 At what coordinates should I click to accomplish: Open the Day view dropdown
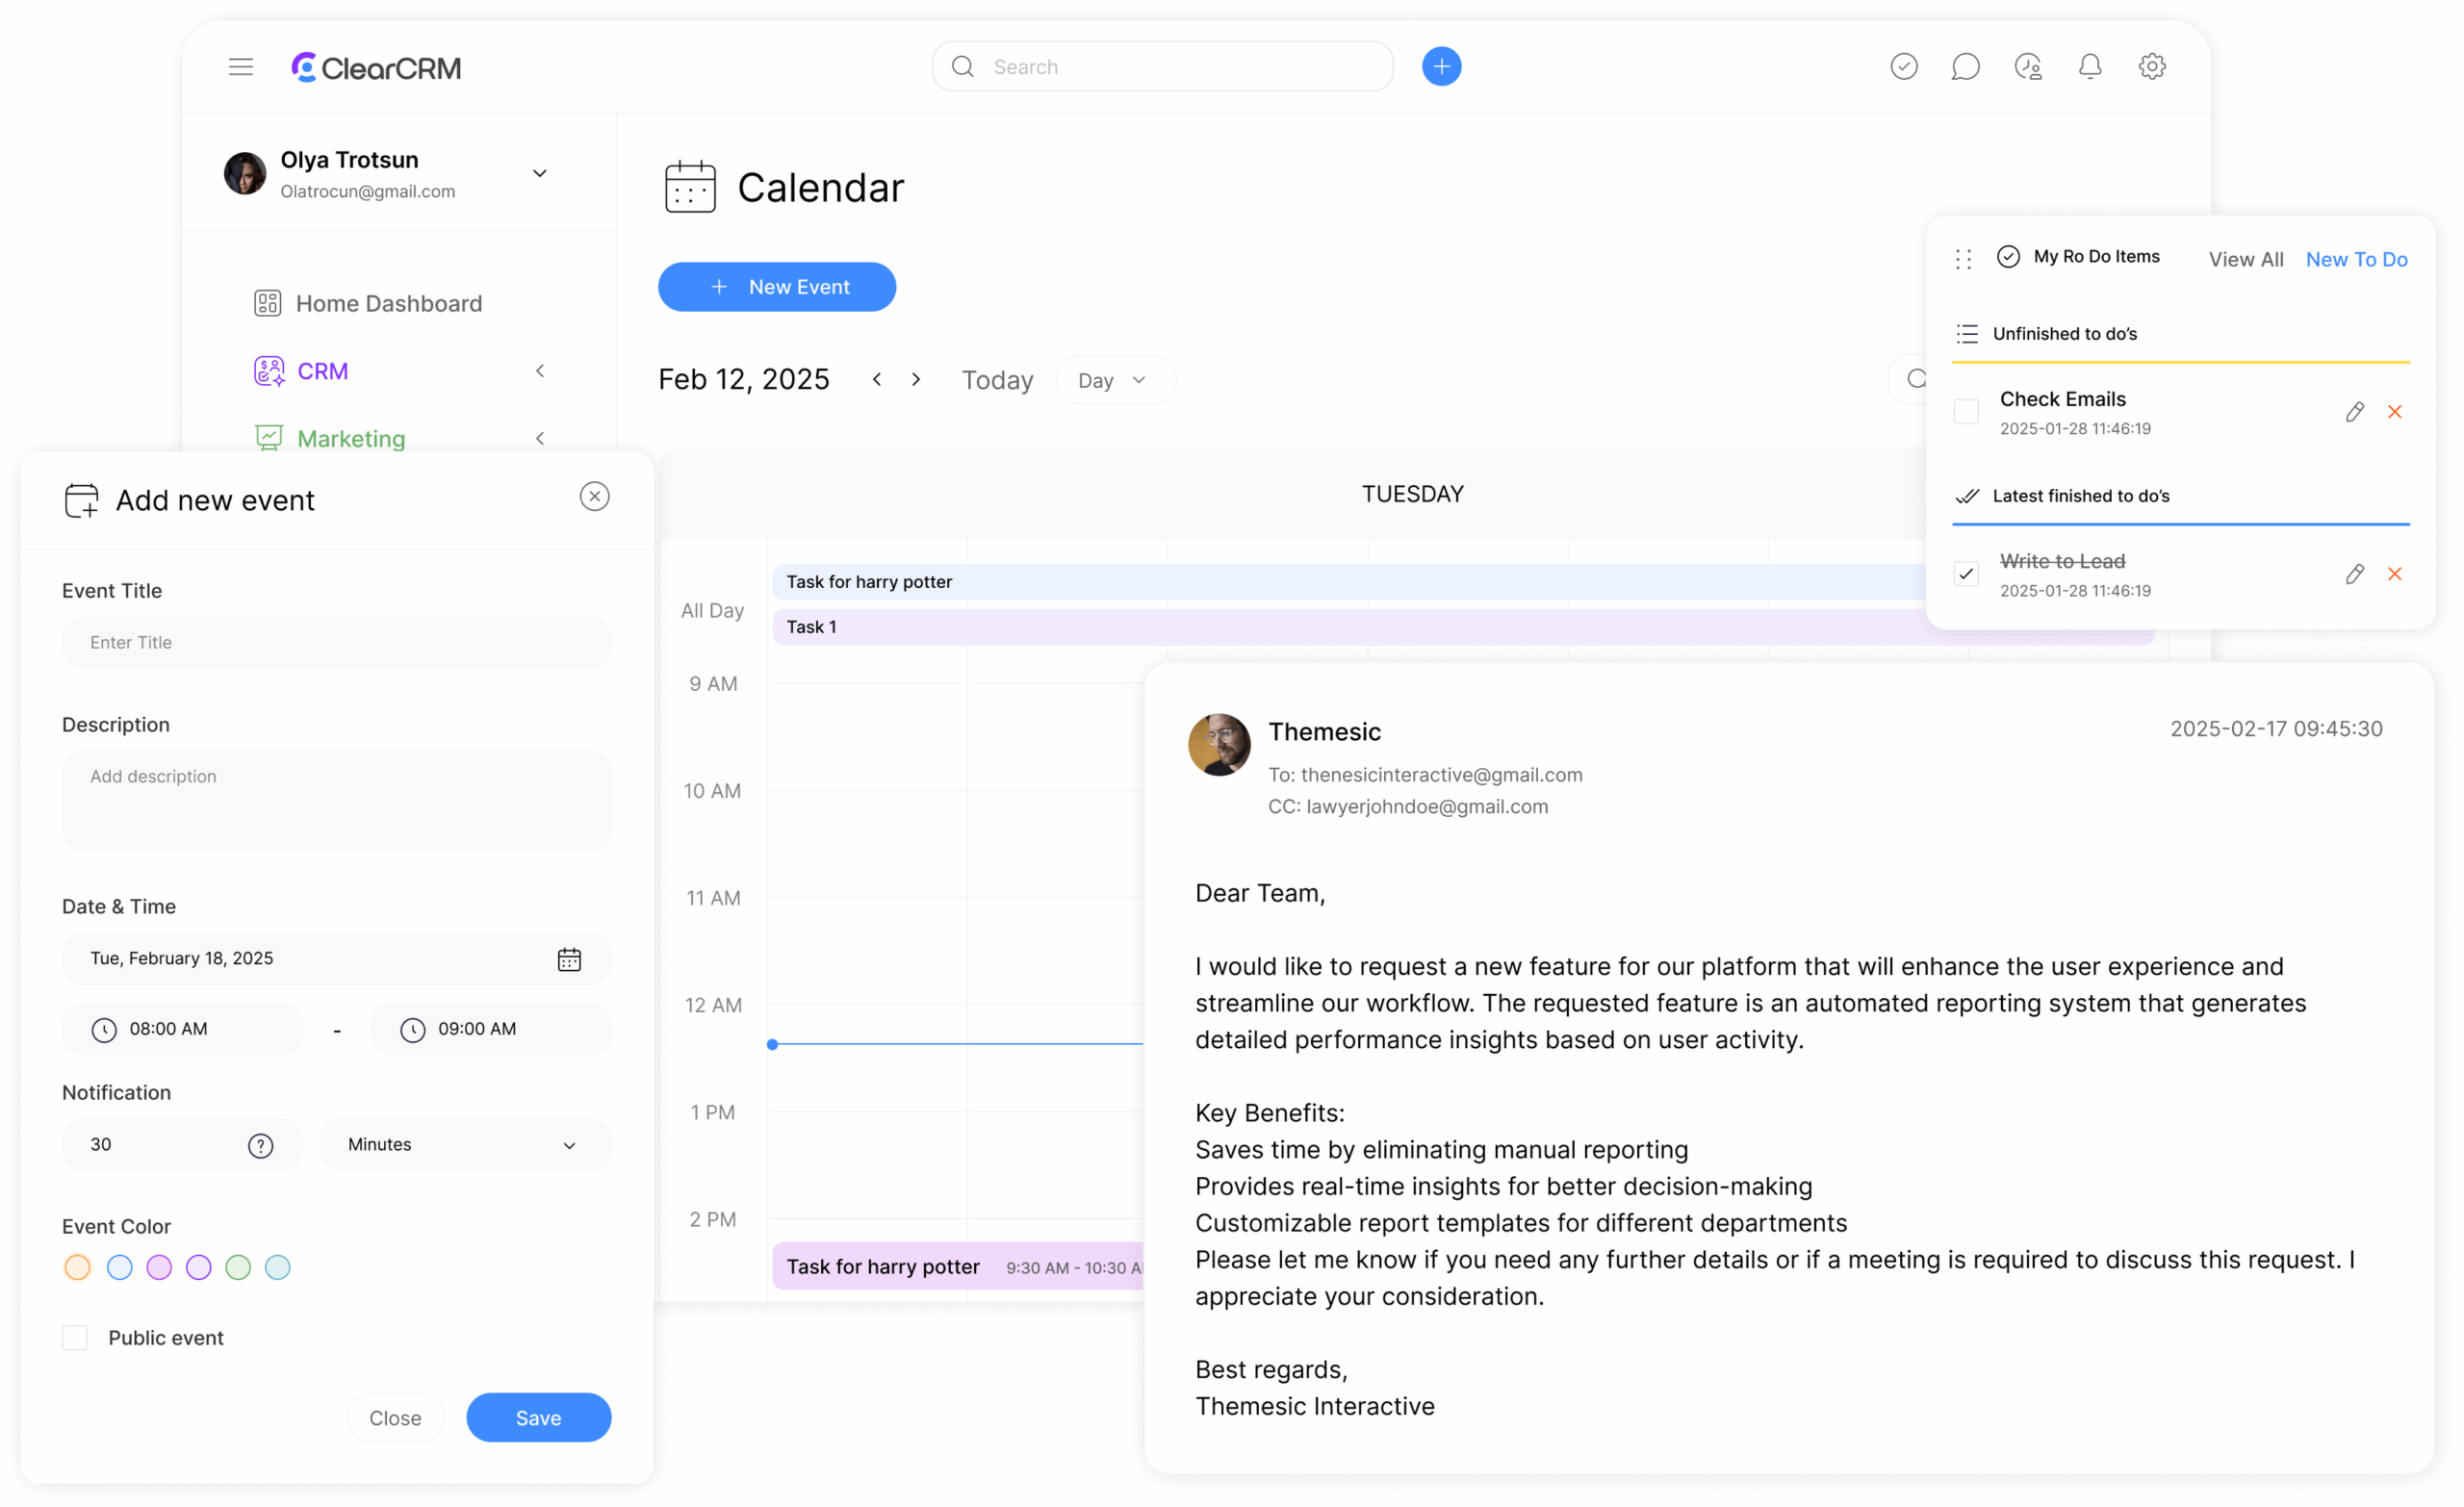click(x=1114, y=381)
